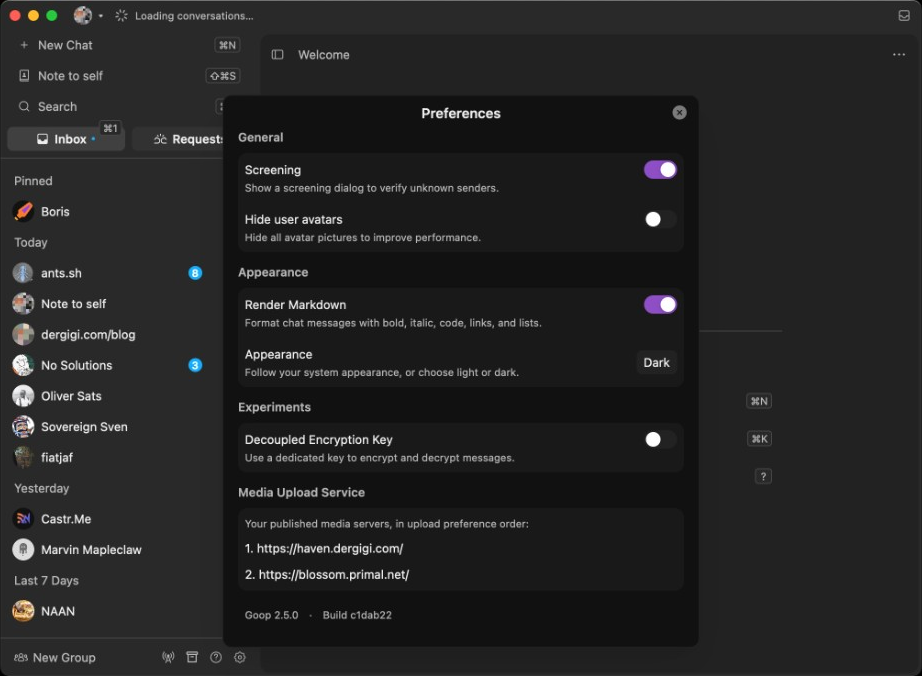
Task: Open the Castr.Me conversation
Action: pos(112,518)
